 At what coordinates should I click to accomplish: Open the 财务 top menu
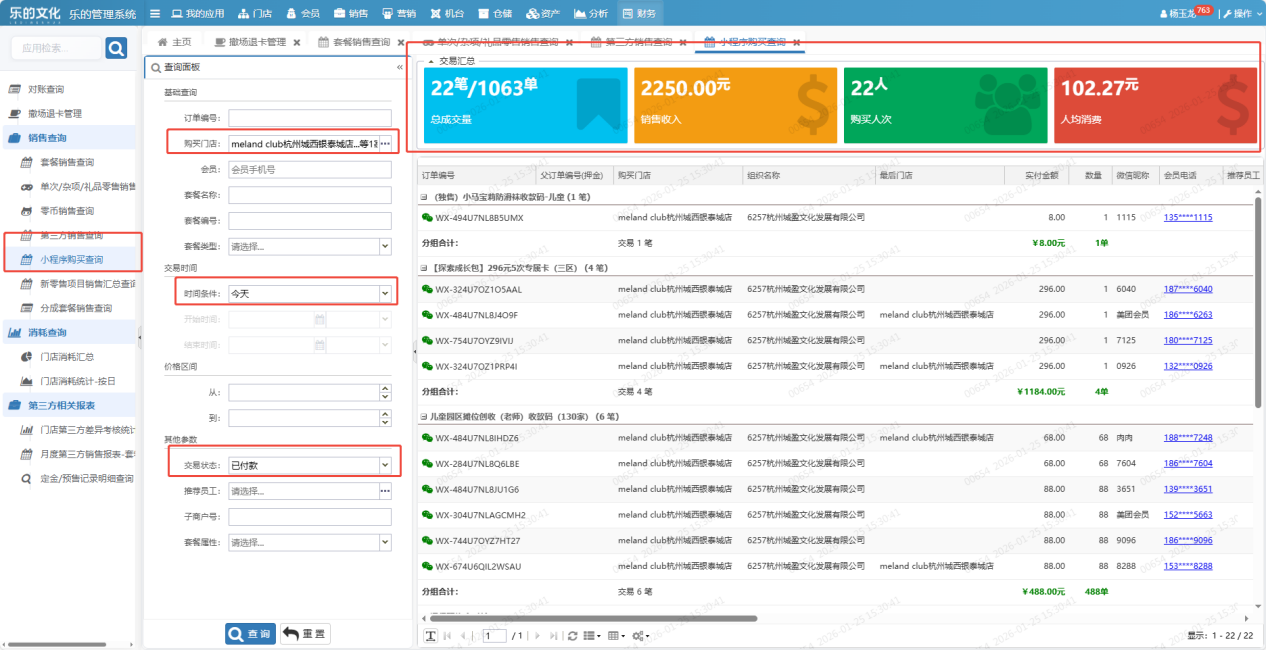(x=640, y=14)
